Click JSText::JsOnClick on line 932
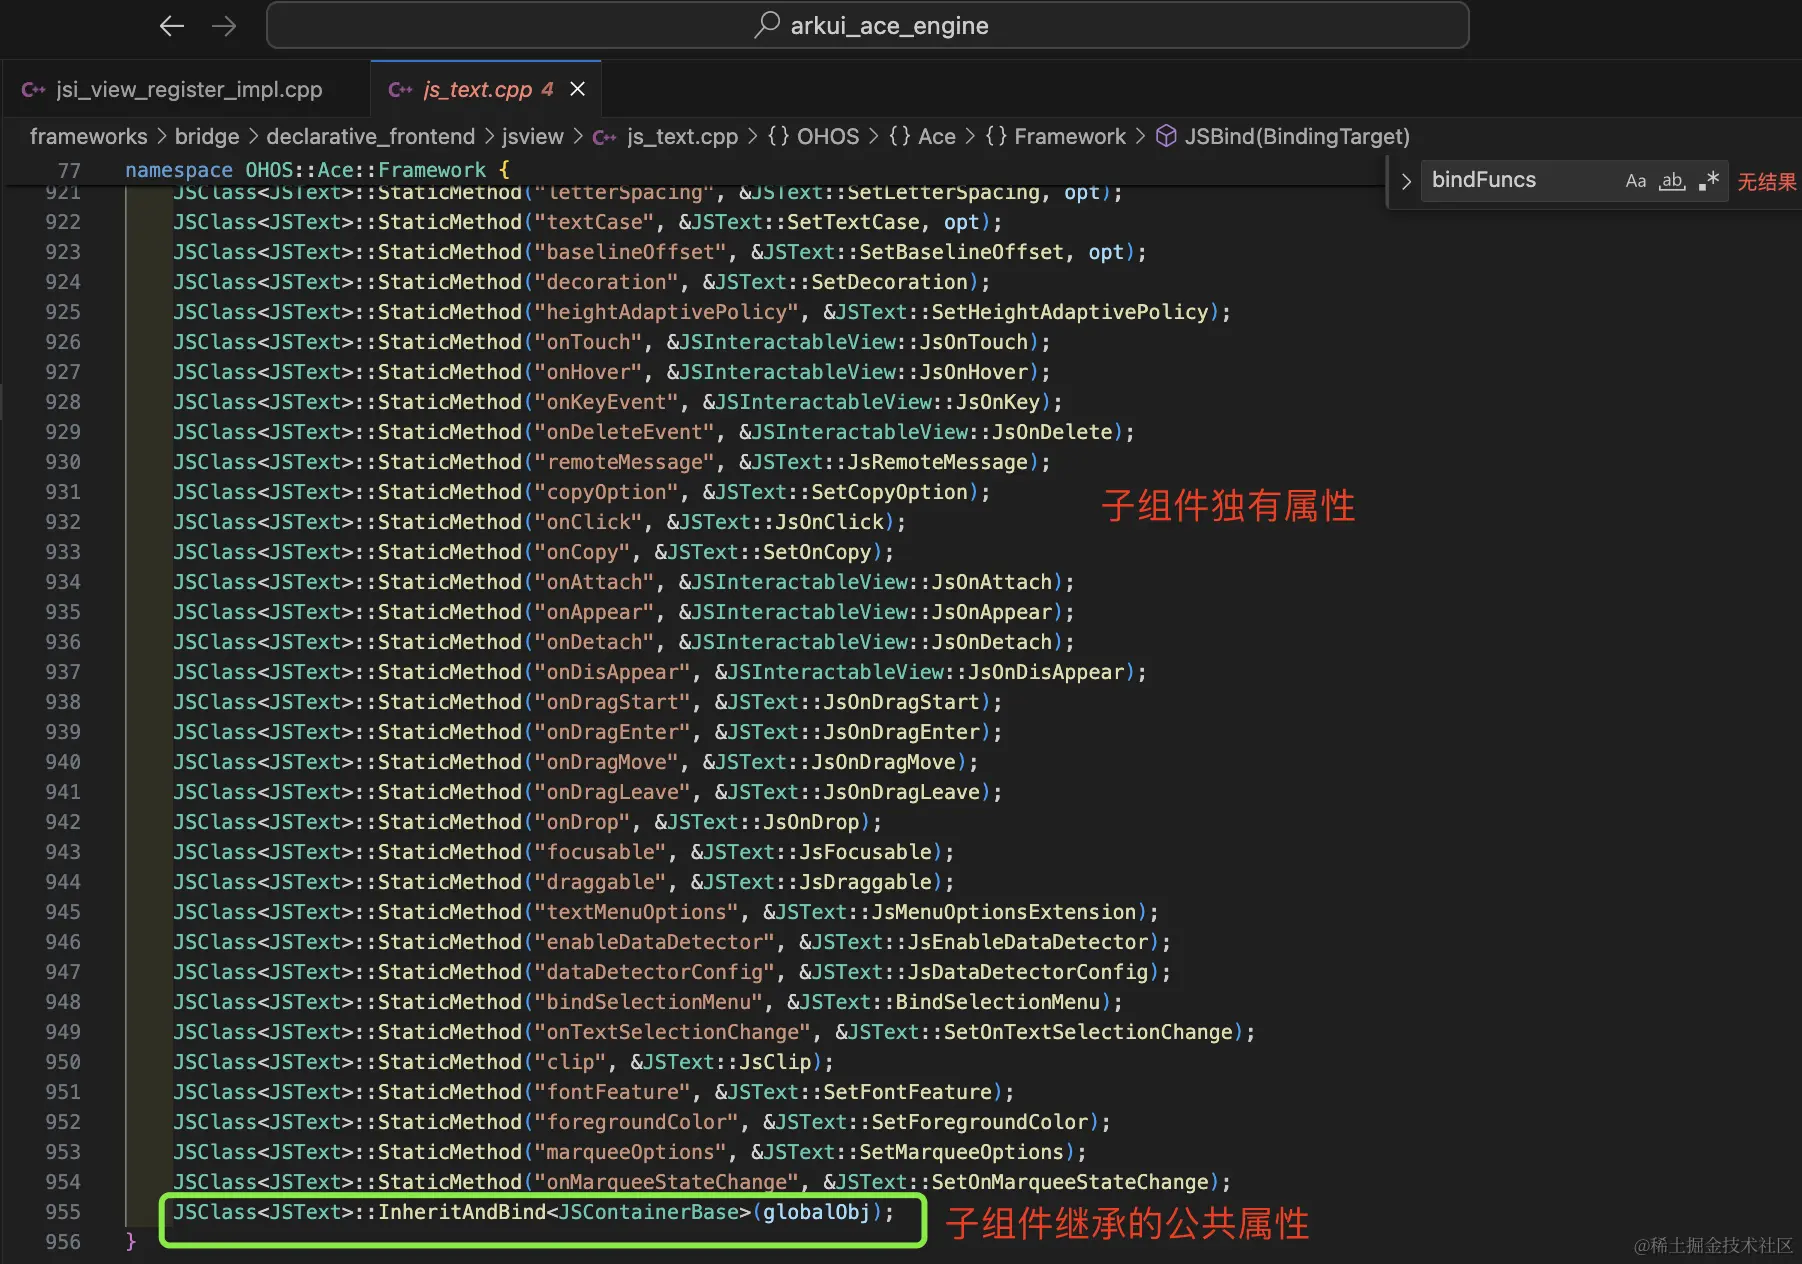The width and height of the screenshot is (1802, 1264). (x=781, y=522)
